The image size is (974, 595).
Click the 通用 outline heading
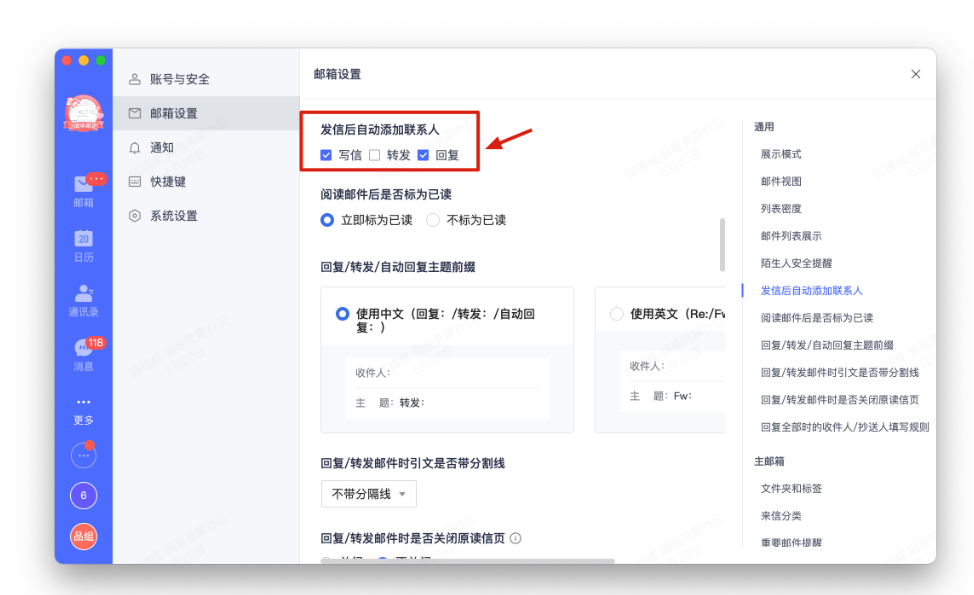(x=764, y=127)
